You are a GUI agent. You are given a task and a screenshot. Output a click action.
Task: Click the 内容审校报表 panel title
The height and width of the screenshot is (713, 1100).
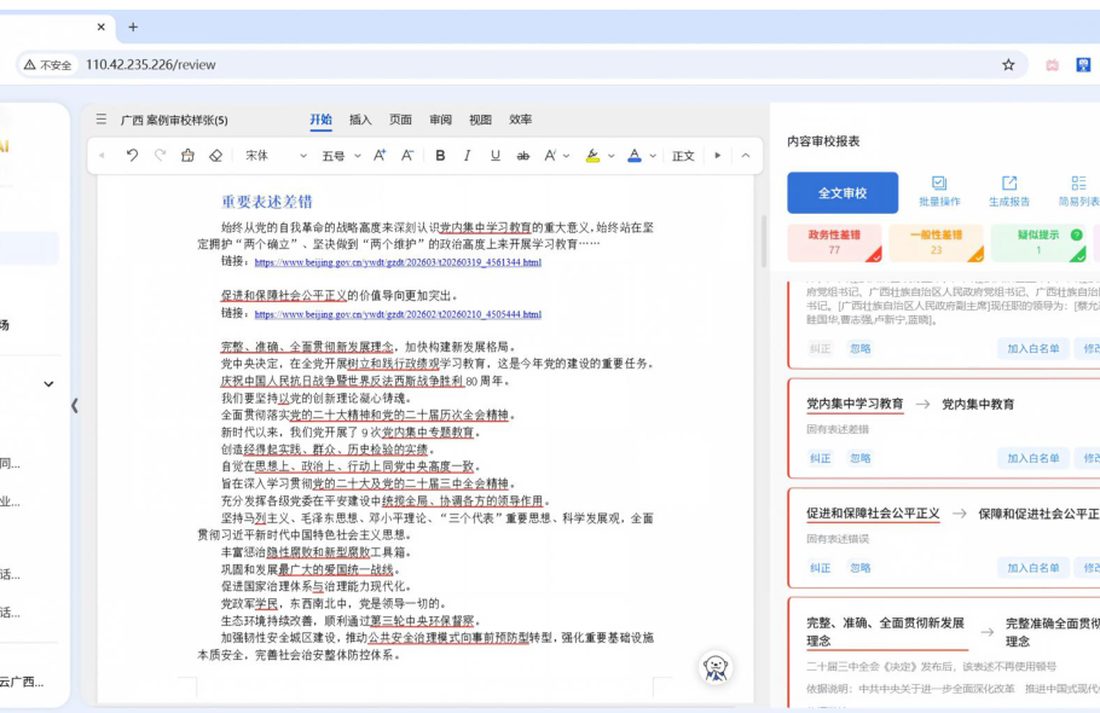point(824,141)
